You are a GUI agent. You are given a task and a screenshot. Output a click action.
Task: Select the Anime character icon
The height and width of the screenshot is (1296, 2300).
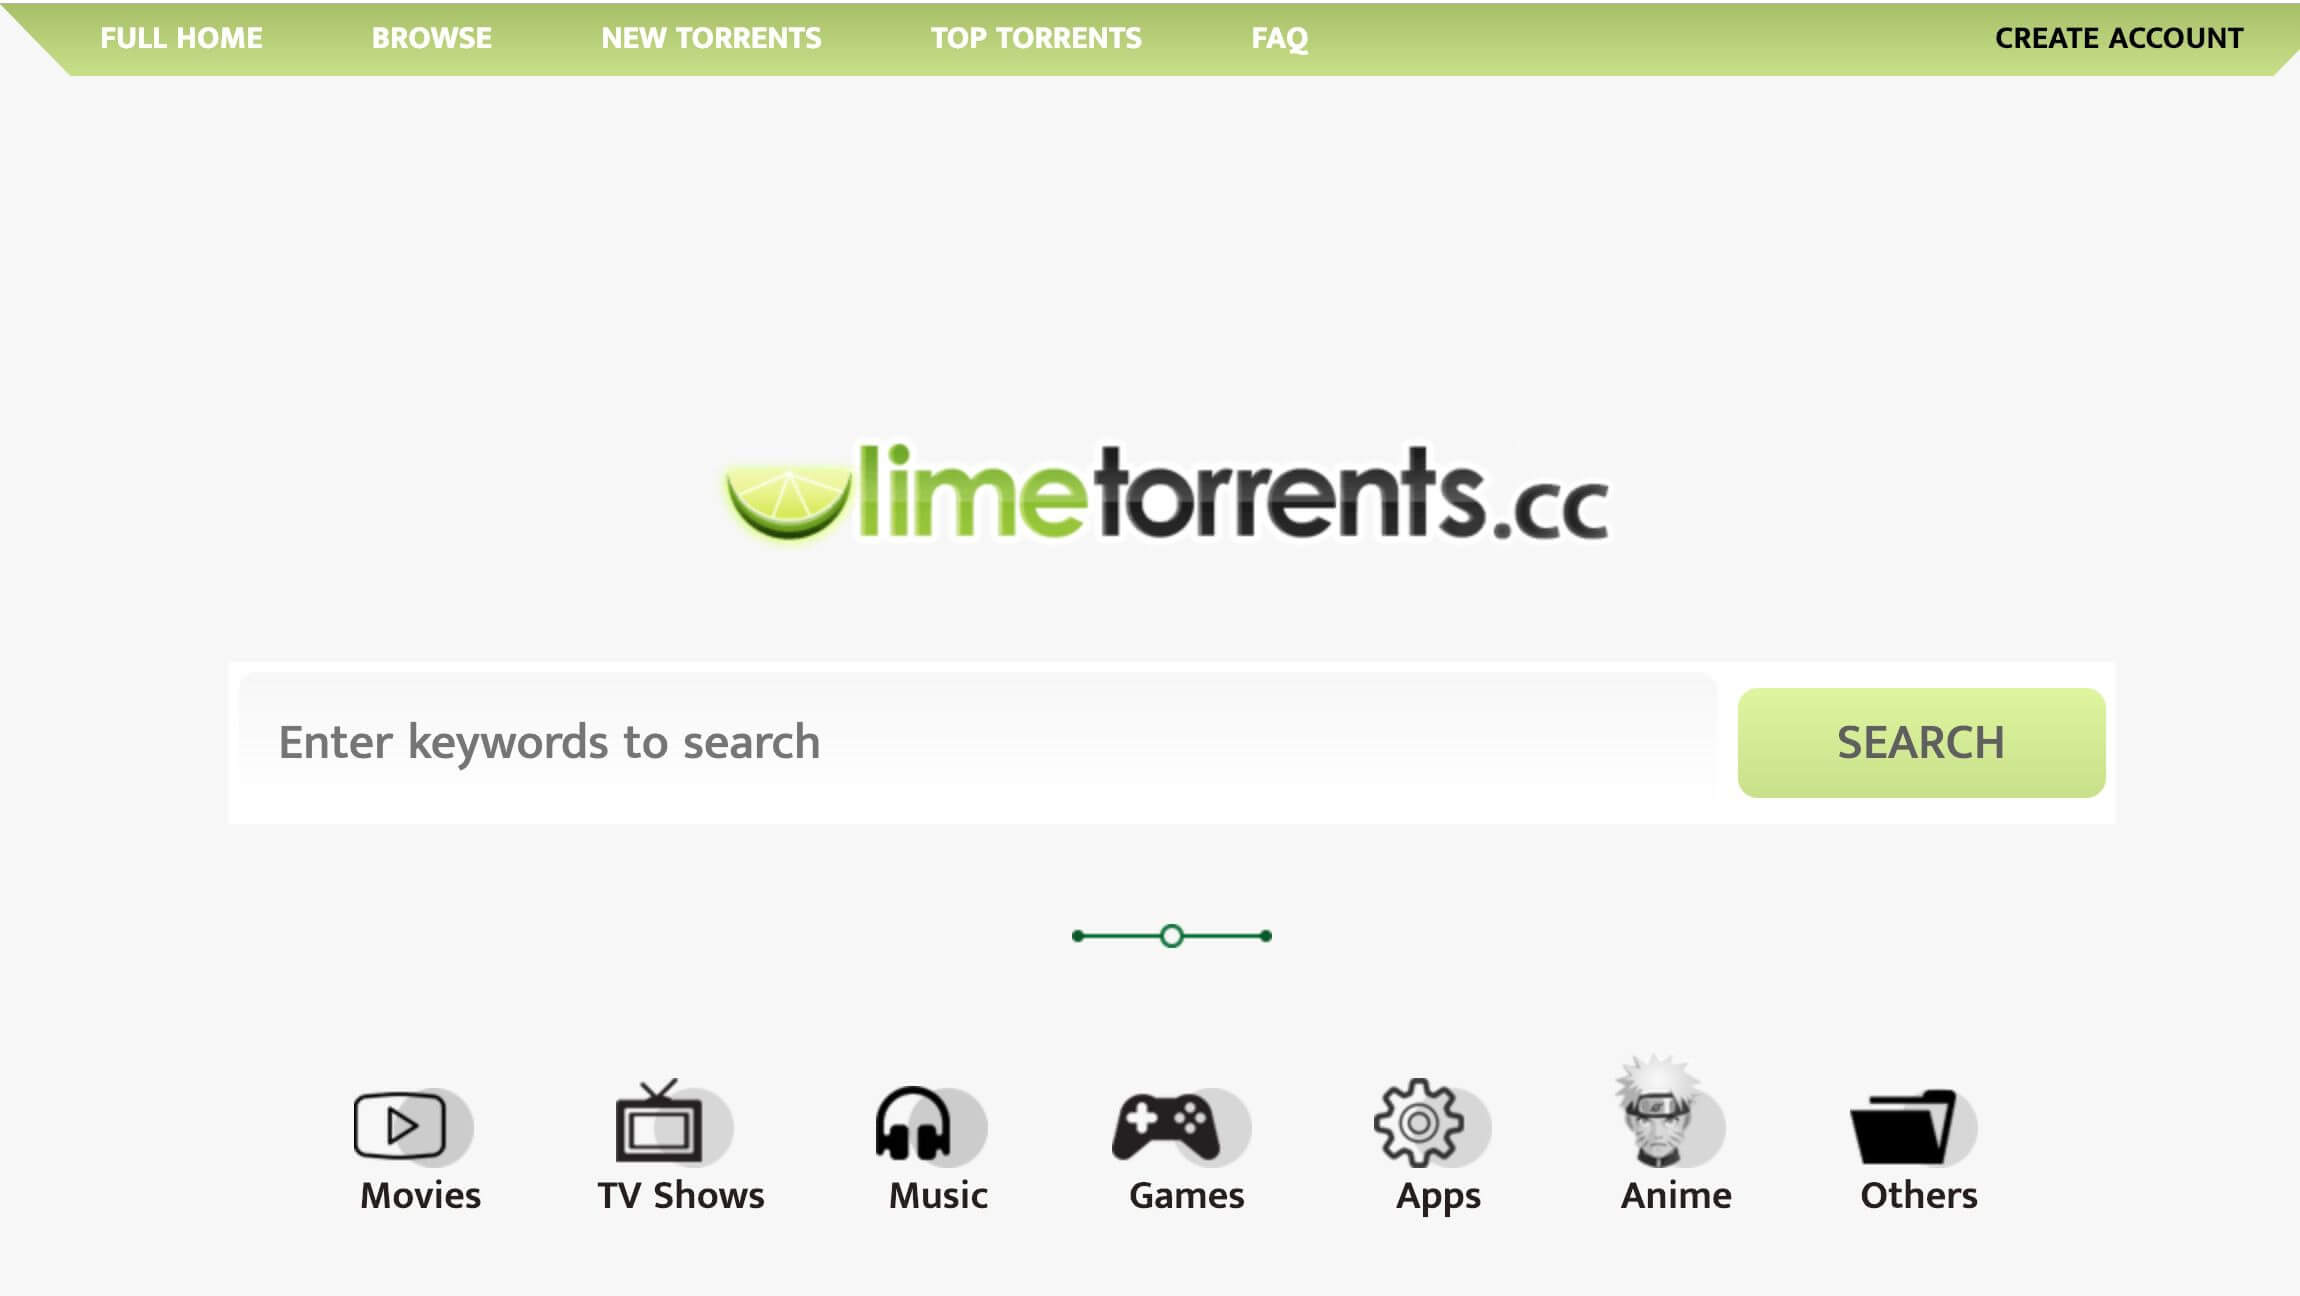point(1658,1111)
